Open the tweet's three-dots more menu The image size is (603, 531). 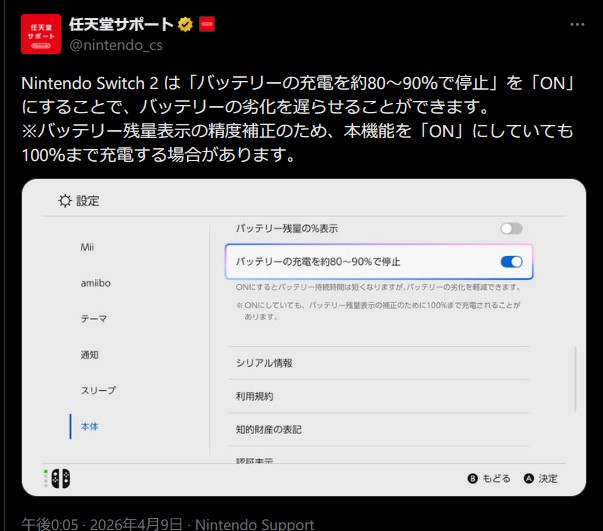577,25
